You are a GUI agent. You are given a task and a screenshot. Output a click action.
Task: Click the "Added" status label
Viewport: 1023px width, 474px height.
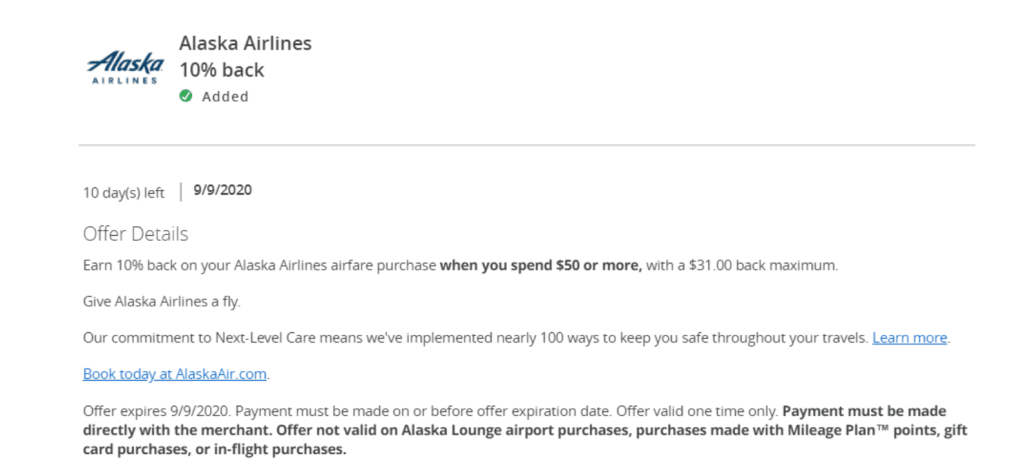225,97
